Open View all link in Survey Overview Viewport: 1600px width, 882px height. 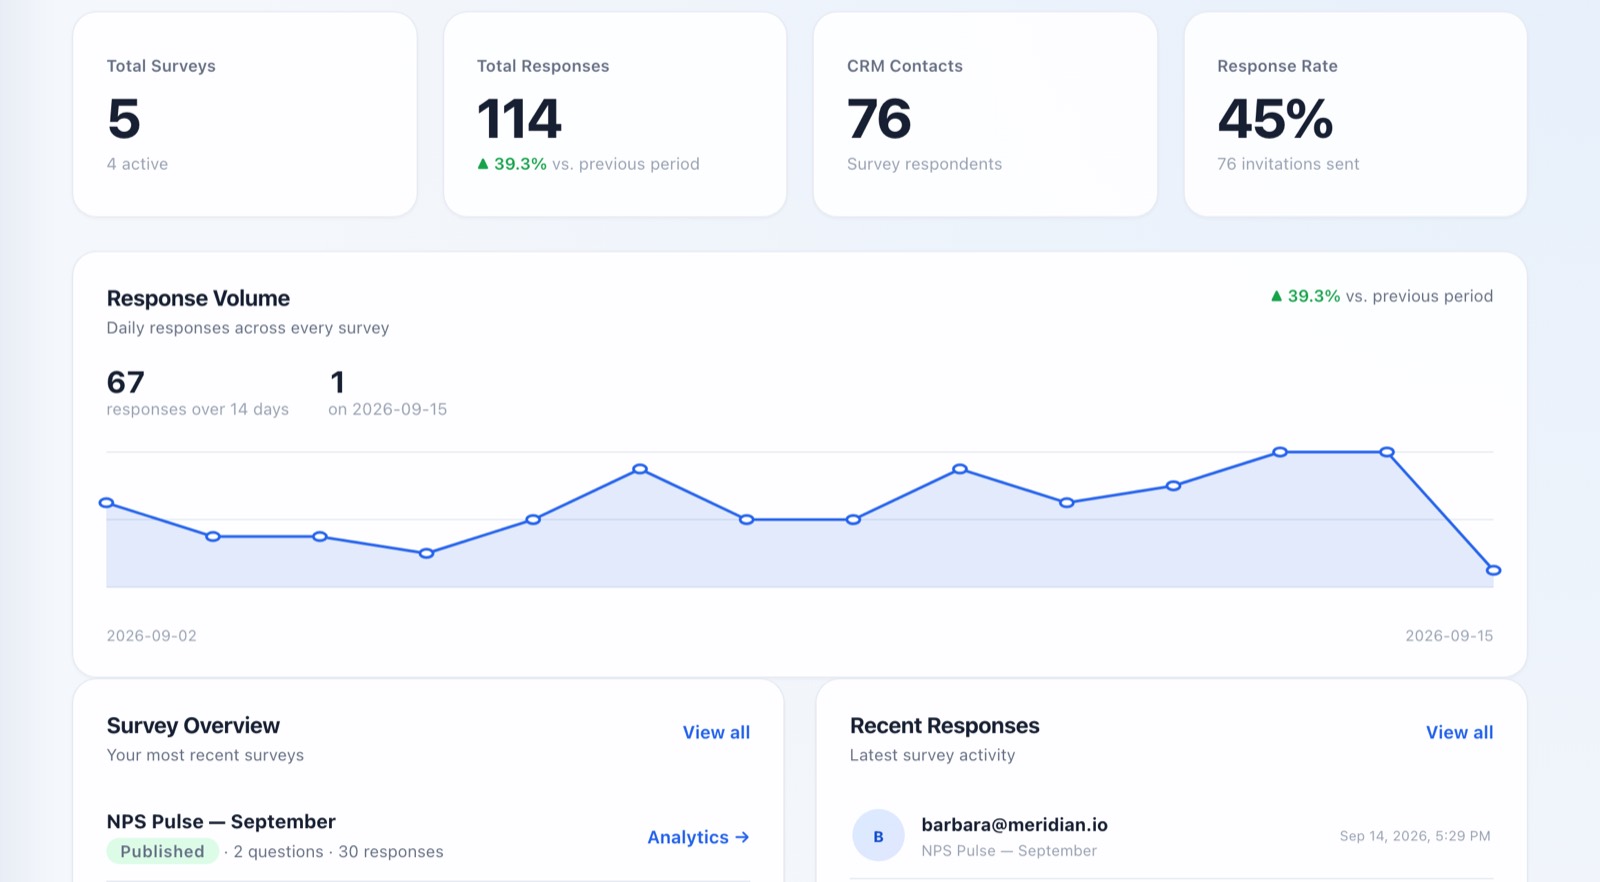point(716,732)
